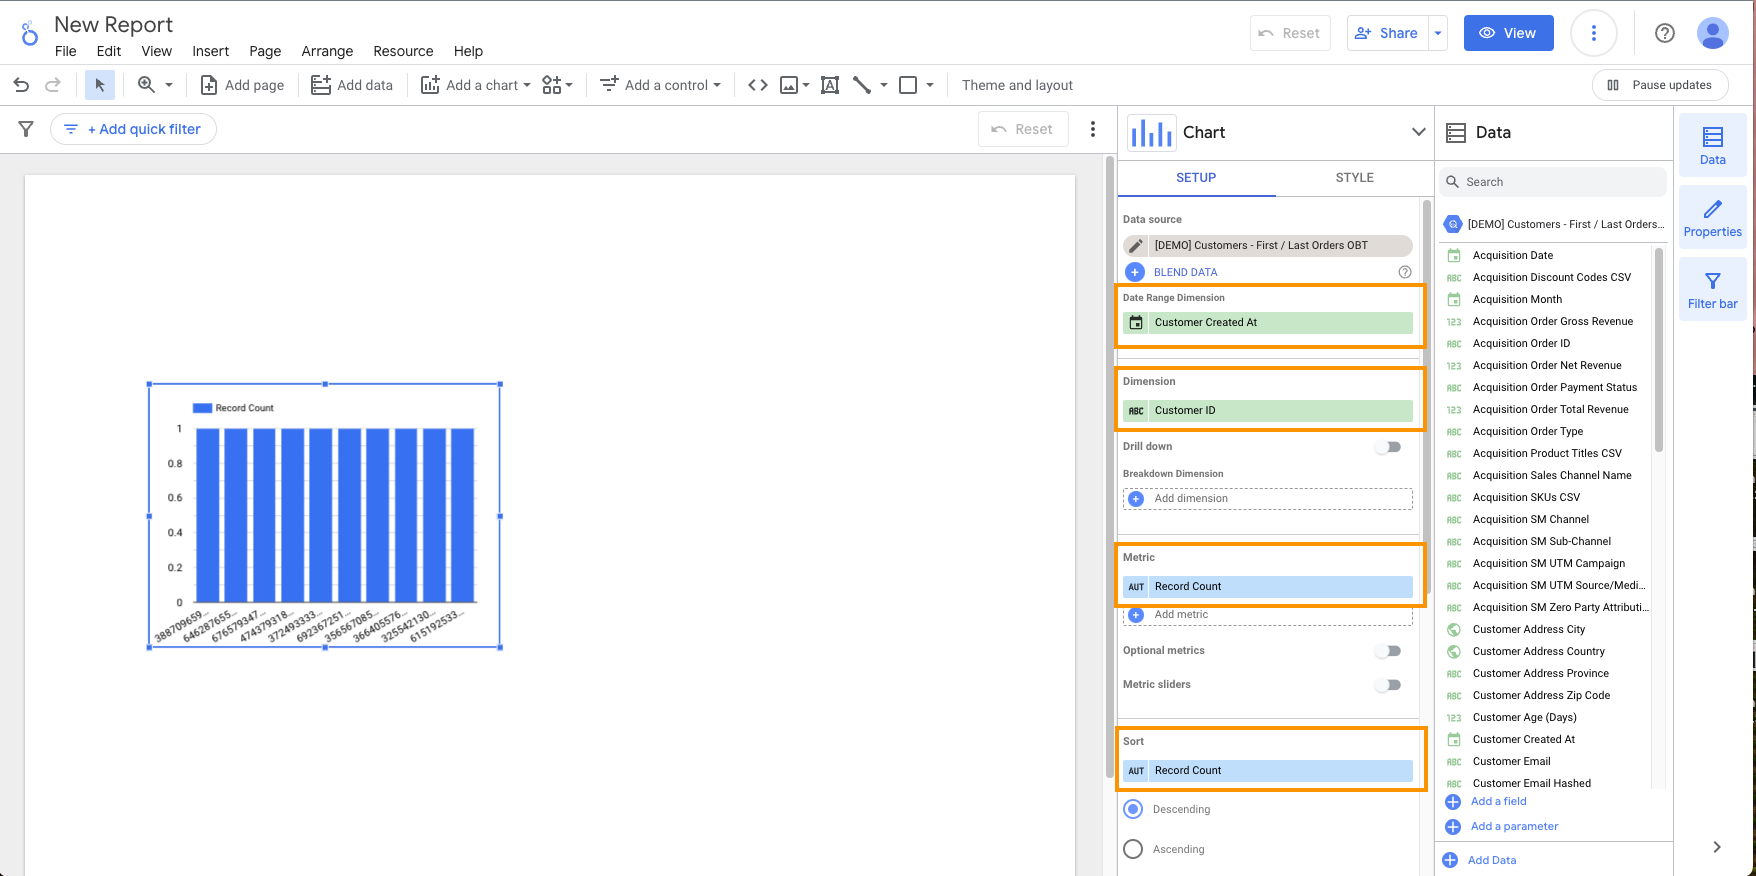
Task: Click Add data plus icon at bottom
Action: [1450, 860]
